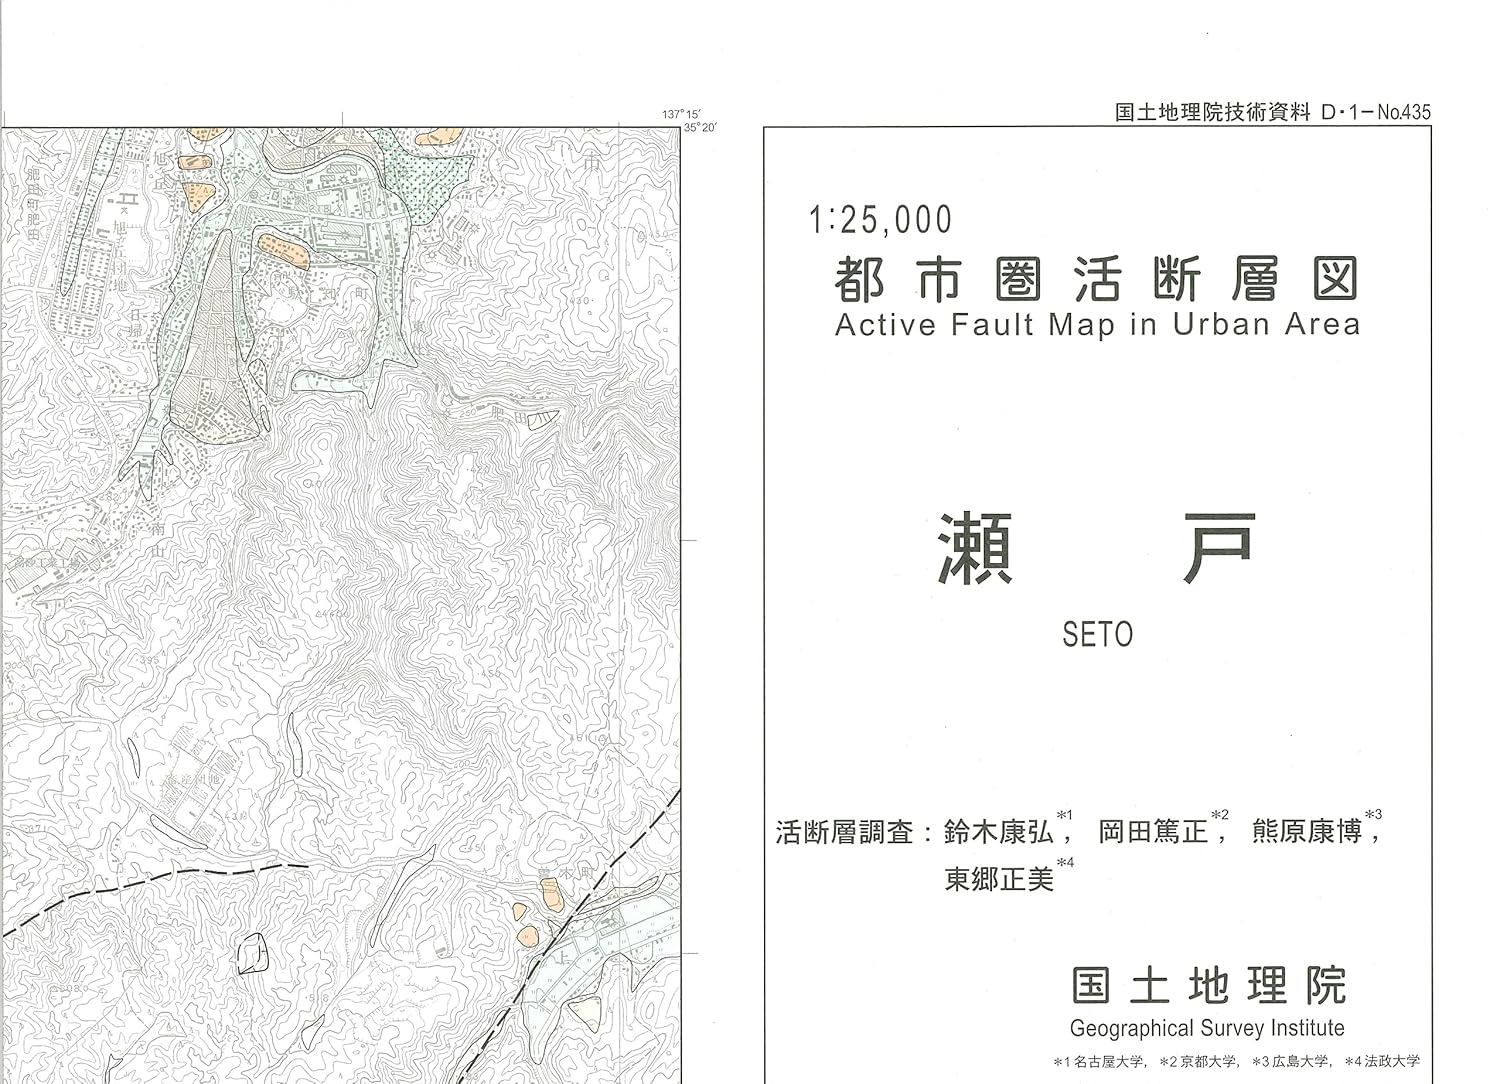Select the surveyor name "岡田篤正"

click(x=1153, y=832)
